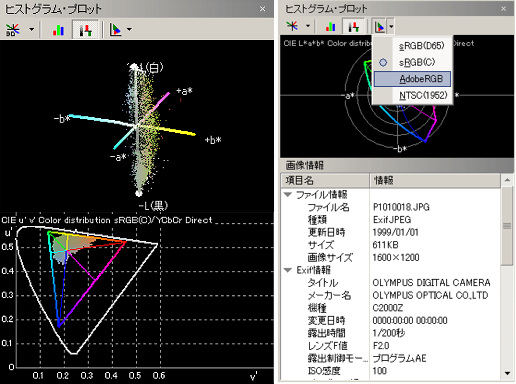516x384 pixels.
Task: Click the 項目名 column header
Action: (325, 180)
